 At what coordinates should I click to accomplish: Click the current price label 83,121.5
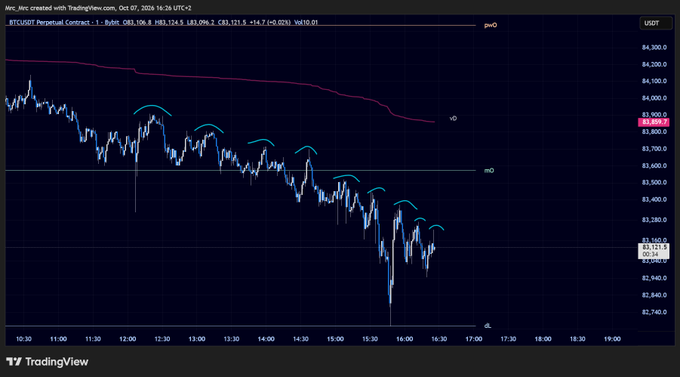pos(654,250)
